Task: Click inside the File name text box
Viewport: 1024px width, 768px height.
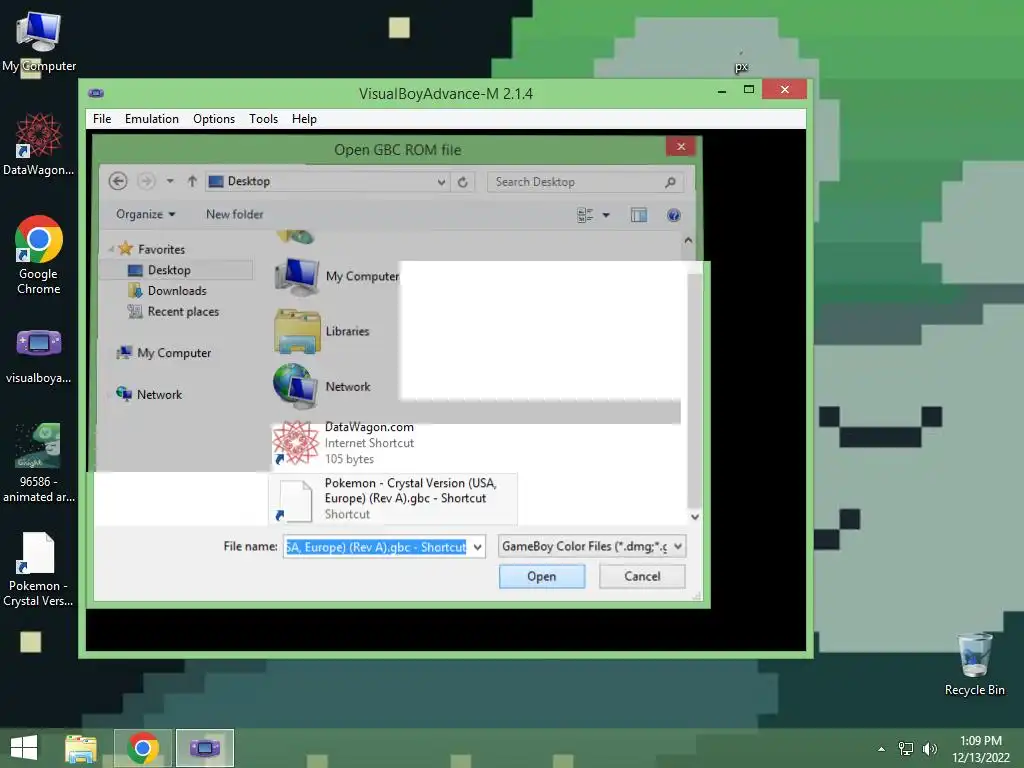Action: pos(377,547)
